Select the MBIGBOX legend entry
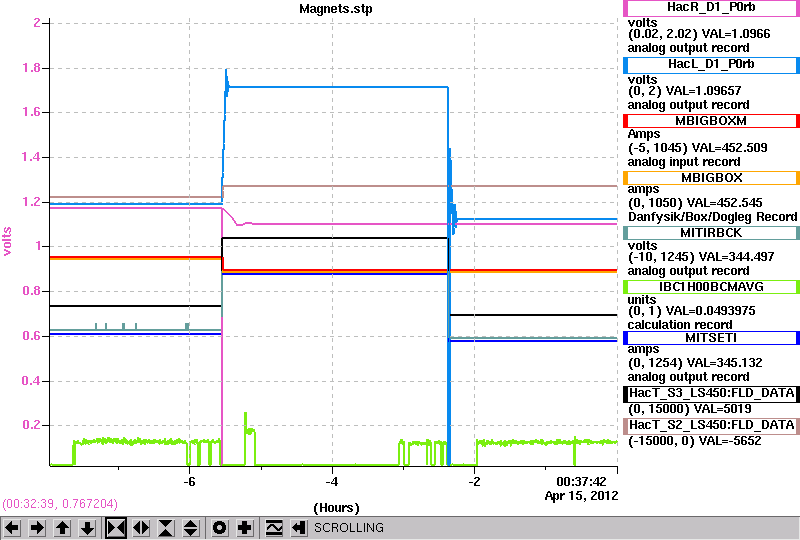This screenshot has height=540, width=800. coord(711,178)
